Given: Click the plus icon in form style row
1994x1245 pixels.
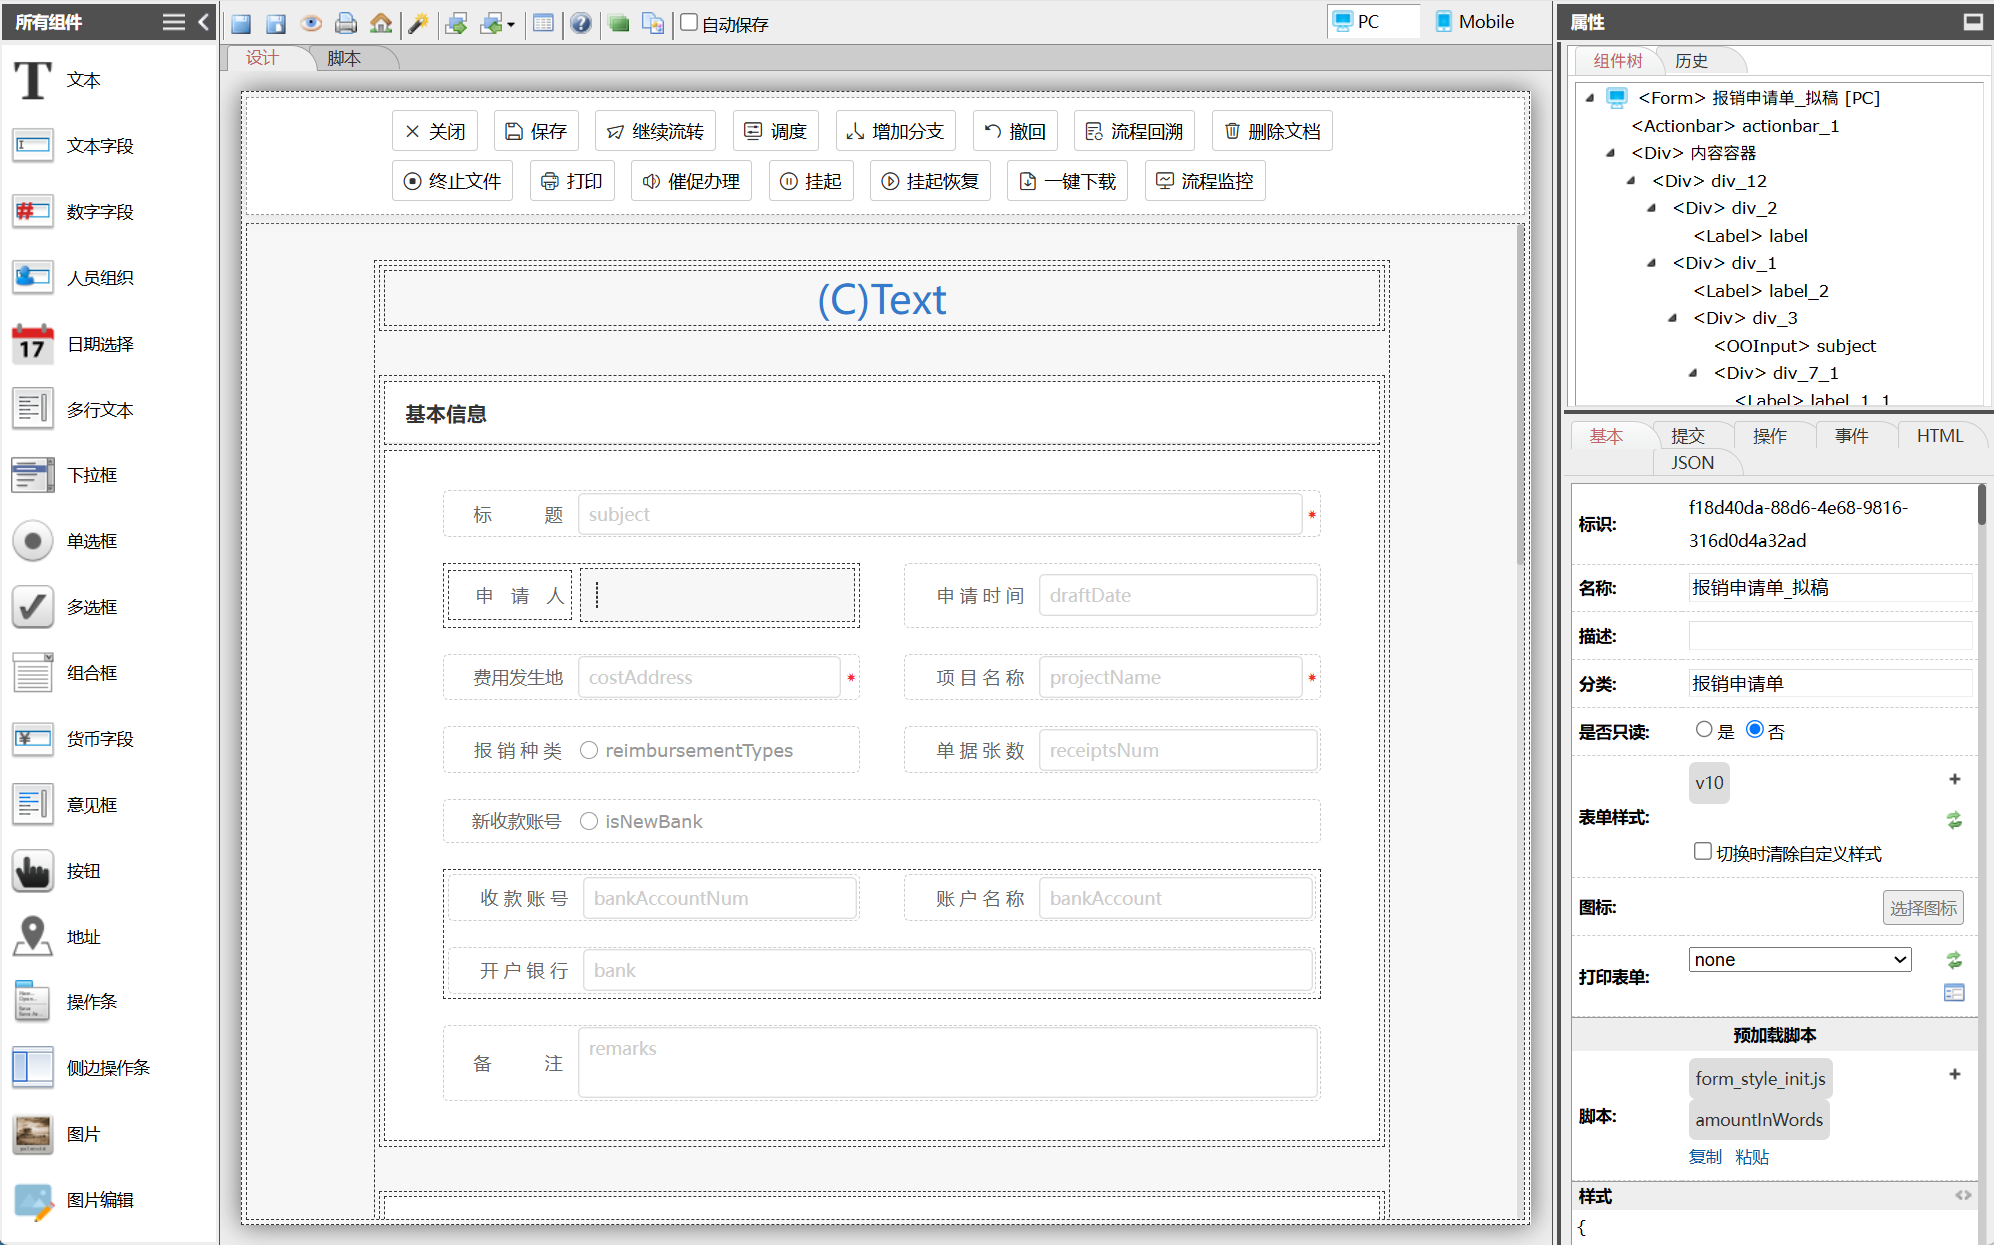Looking at the screenshot, I should (1954, 779).
